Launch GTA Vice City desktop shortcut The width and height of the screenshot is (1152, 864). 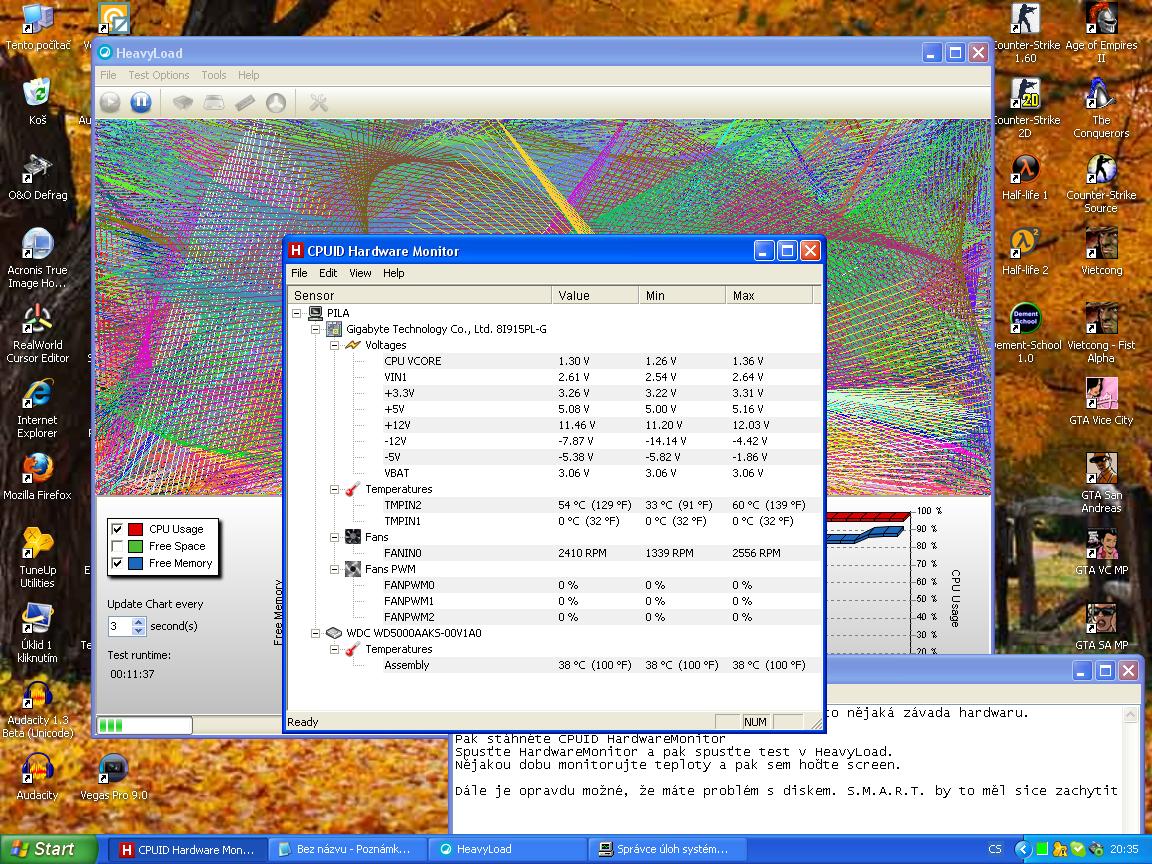pyautogui.click(x=1101, y=402)
